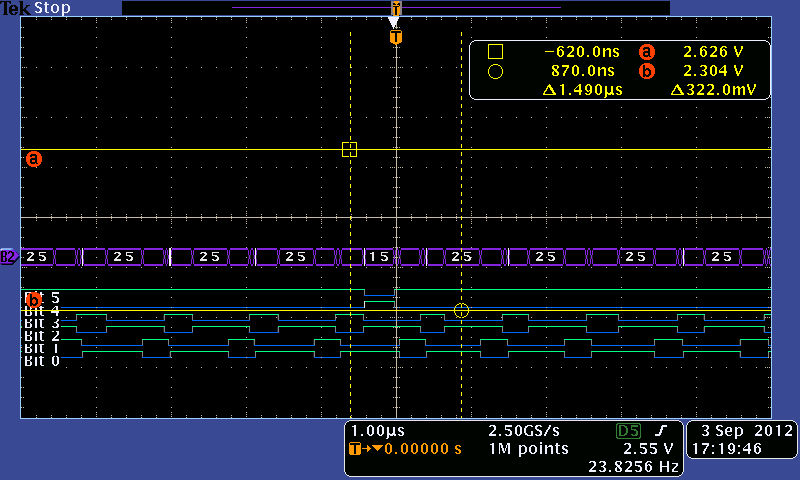The height and width of the screenshot is (480, 800).
Task: Click the 1.00µs timebase readout
Action: tap(378, 431)
